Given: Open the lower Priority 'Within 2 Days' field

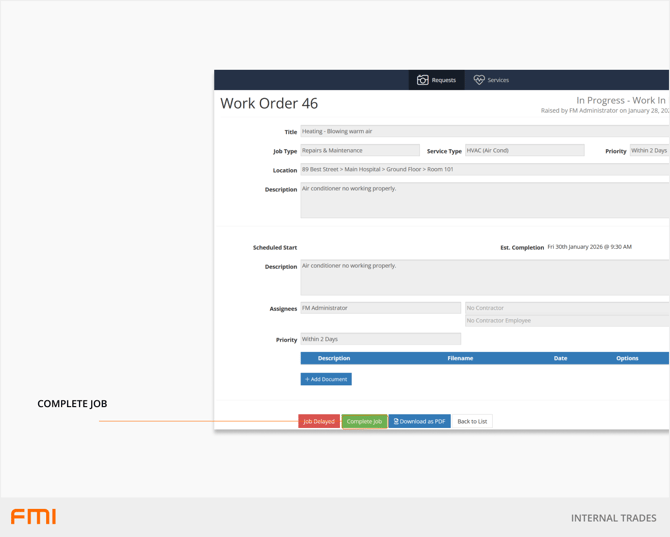Looking at the screenshot, I should pos(380,339).
